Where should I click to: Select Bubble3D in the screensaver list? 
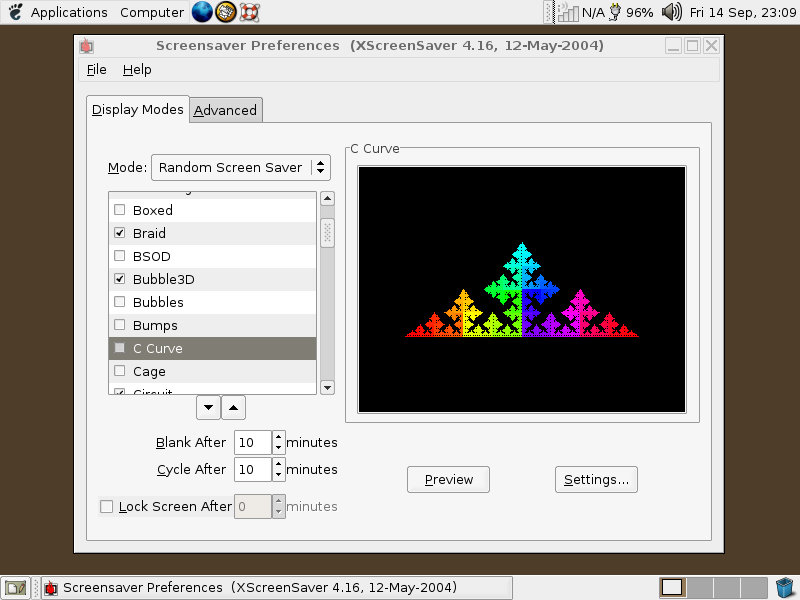point(213,279)
